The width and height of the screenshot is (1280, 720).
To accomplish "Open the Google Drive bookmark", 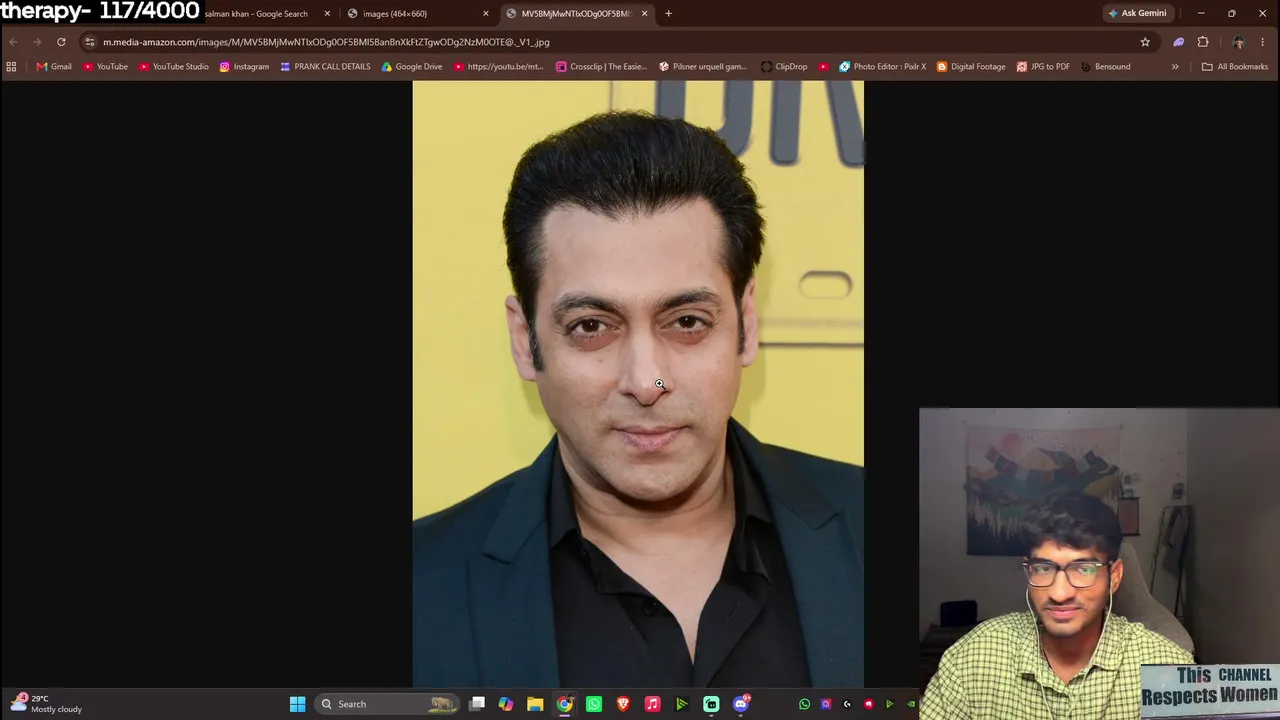I will tap(412, 67).
